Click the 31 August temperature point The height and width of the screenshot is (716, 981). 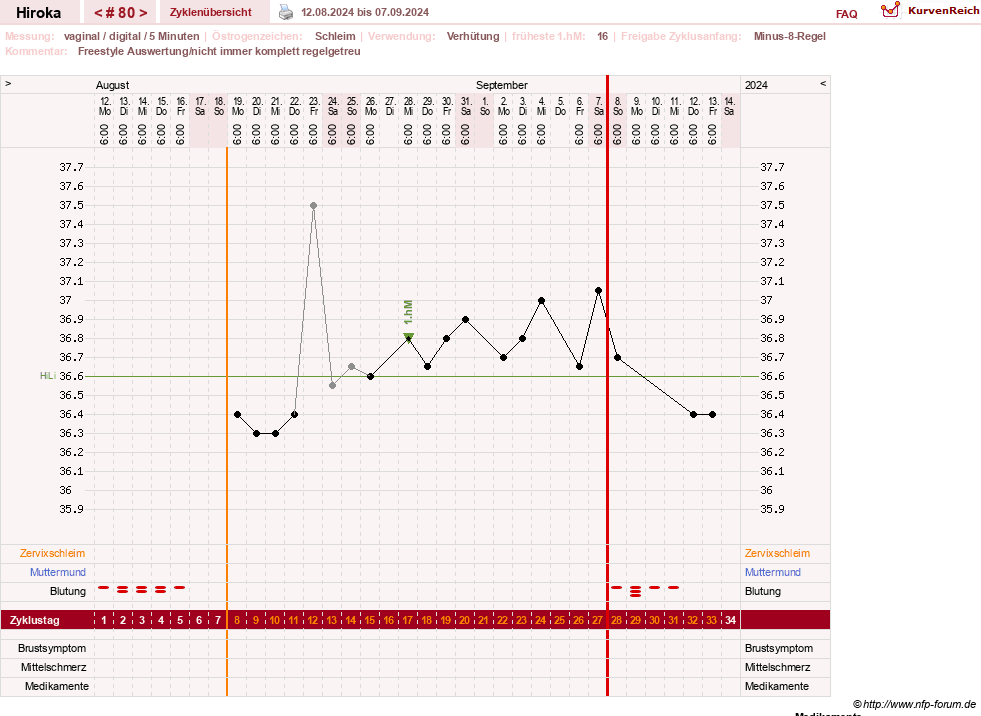pyautogui.click(x=465, y=319)
